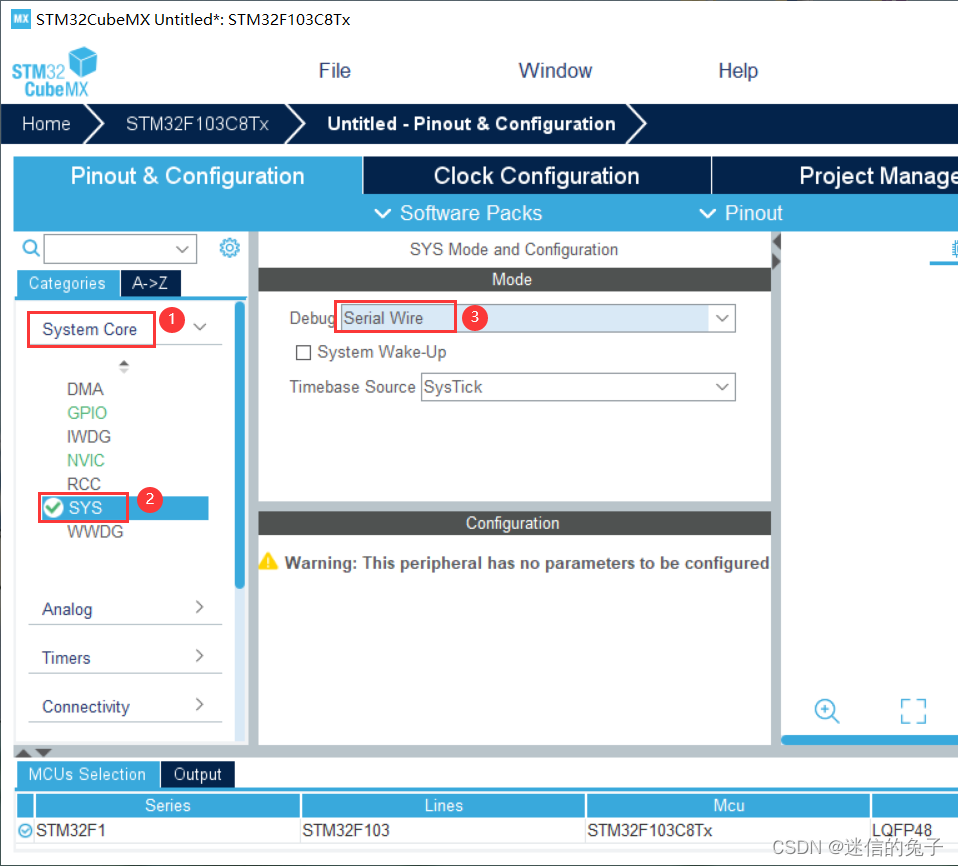Open the peripheral search combo box arrow
Image resolution: width=958 pixels, height=866 pixels.
point(182,249)
